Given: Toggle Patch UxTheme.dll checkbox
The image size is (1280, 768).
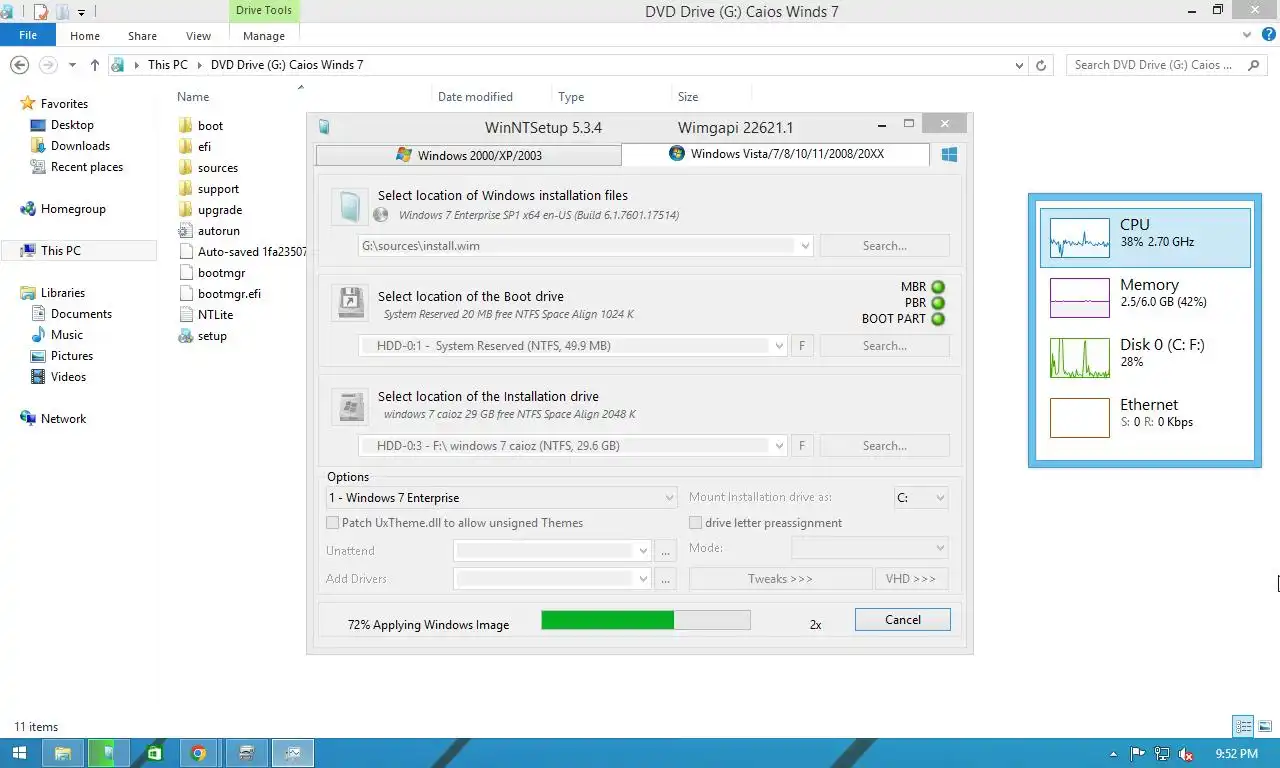Looking at the screenshot, I should point(333,523).
